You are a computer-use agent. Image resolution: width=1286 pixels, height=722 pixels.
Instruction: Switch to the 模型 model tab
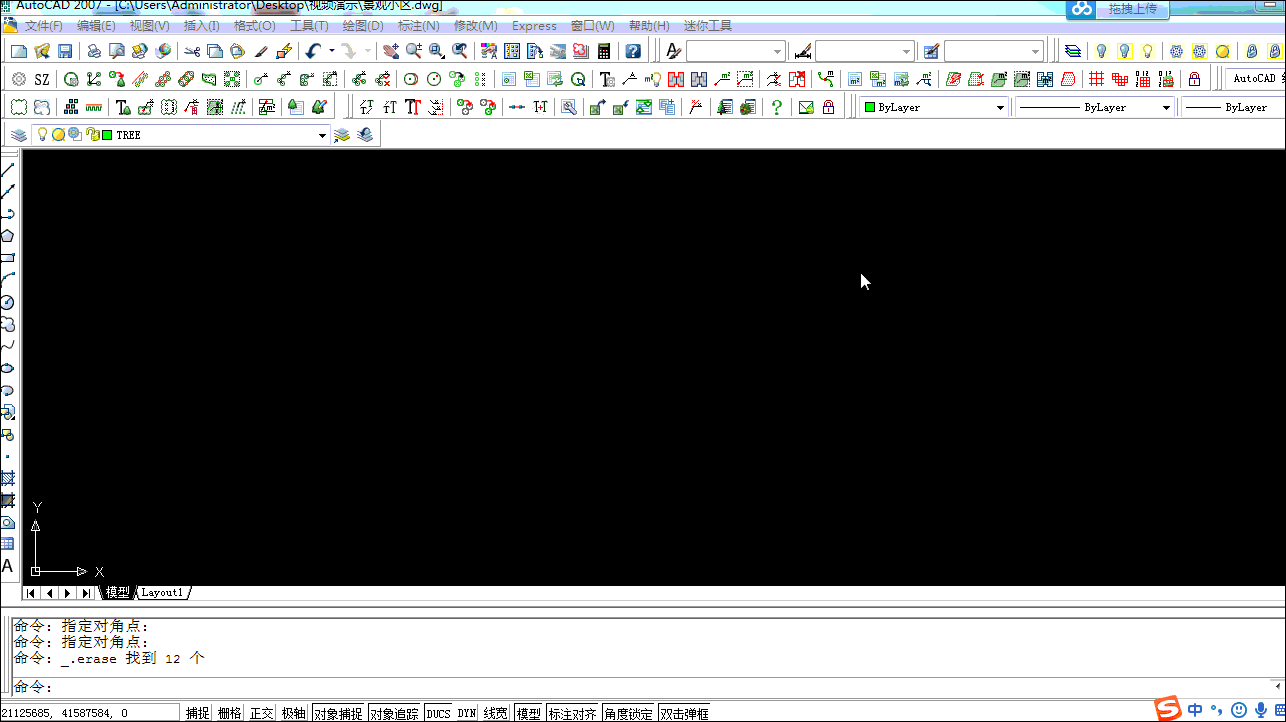[118, 593]
